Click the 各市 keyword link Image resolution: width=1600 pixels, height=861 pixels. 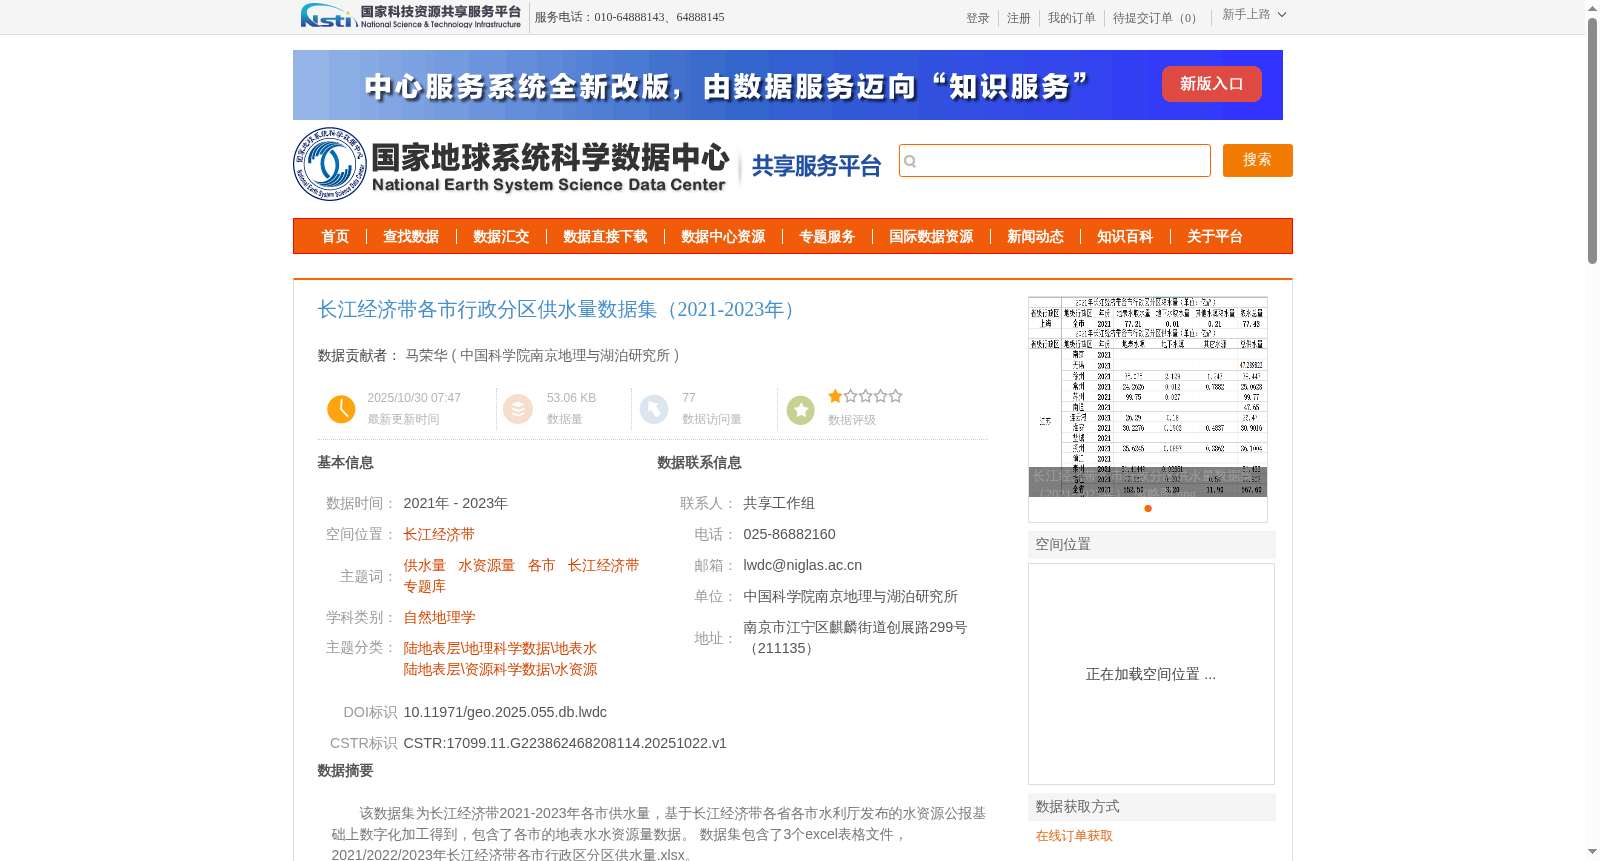[541, 565]
